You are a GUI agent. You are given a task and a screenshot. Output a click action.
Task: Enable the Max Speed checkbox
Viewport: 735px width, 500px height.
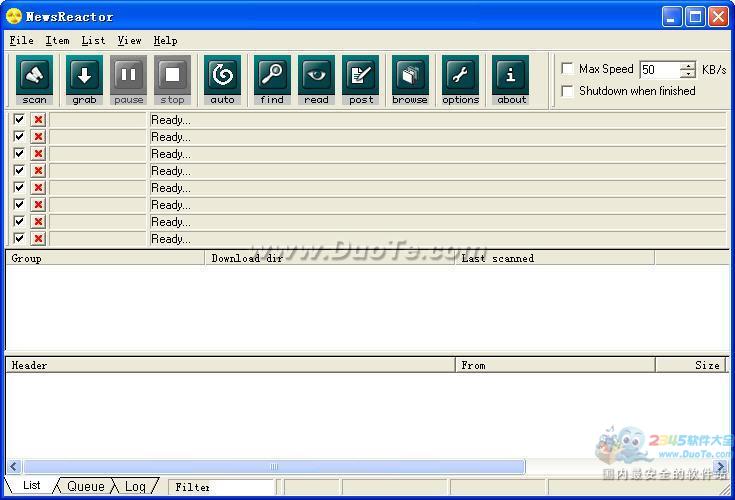coord(567,69)
